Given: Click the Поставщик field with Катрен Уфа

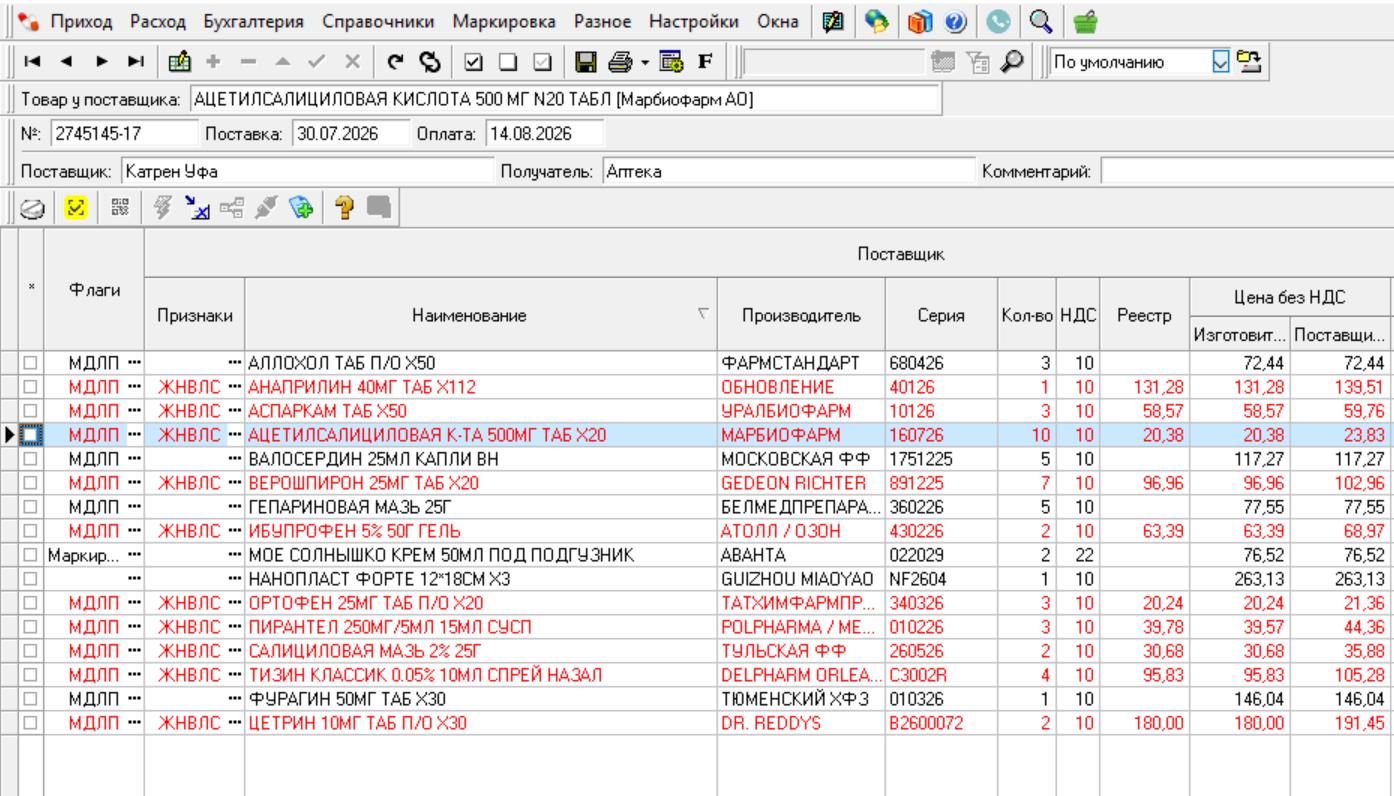Looking at the screenshot, I should 308,171.
